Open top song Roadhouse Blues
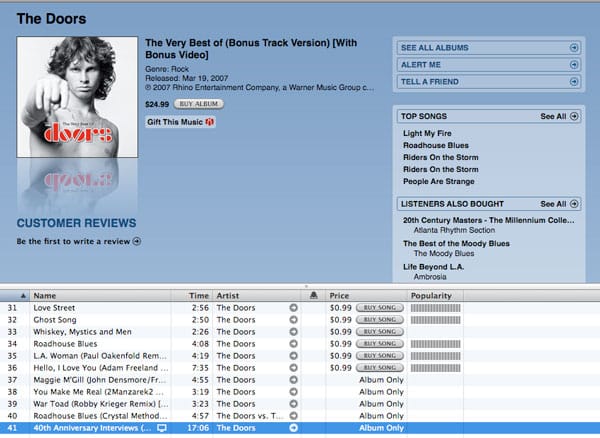 pyautogui.click(x=435, y=145)
